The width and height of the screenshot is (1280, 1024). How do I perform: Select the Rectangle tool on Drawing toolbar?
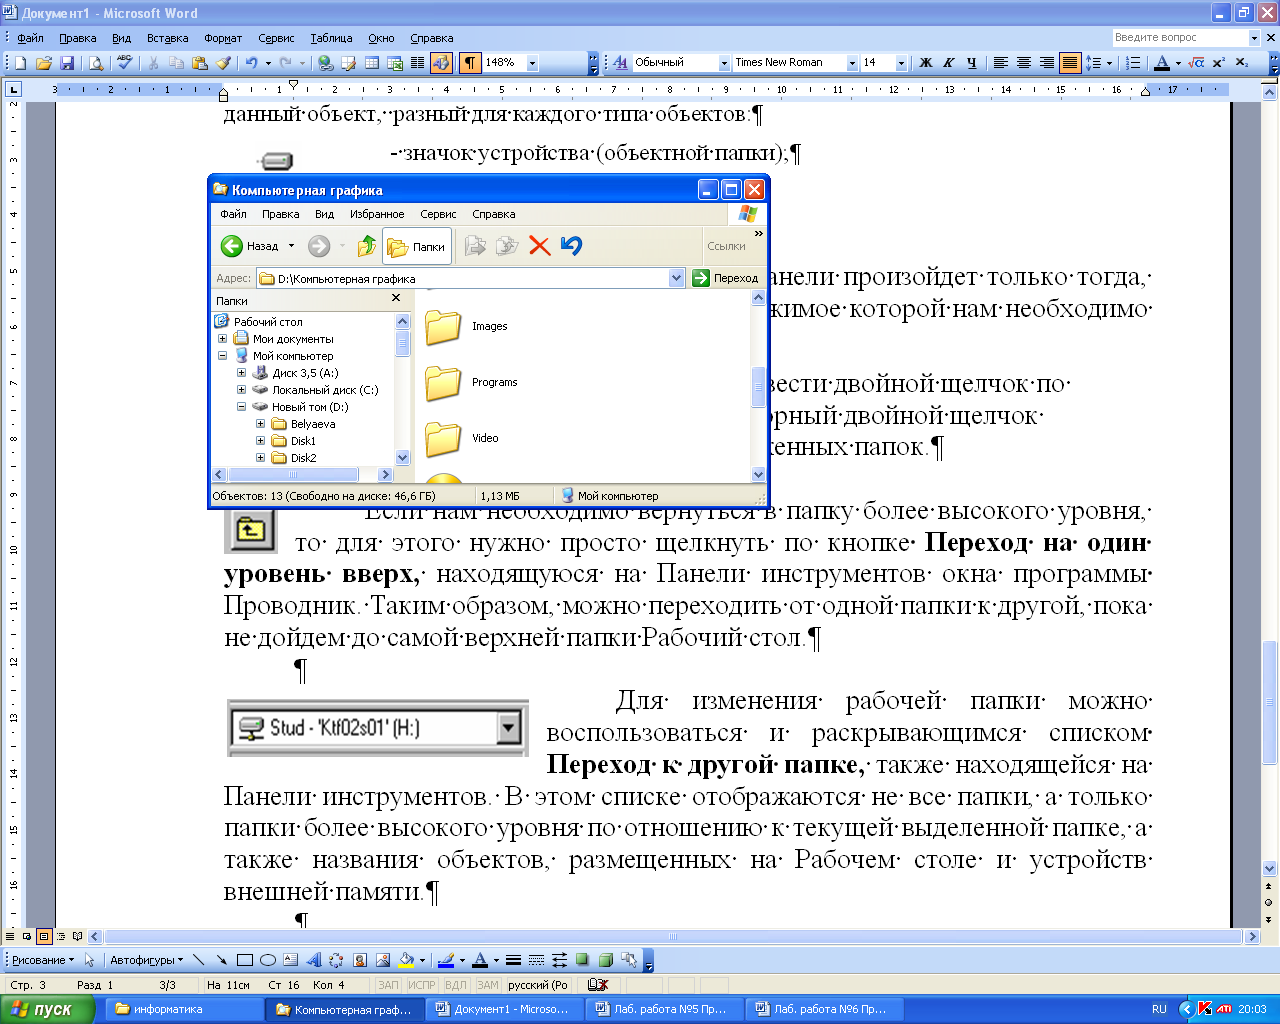(x=244, y=960)
